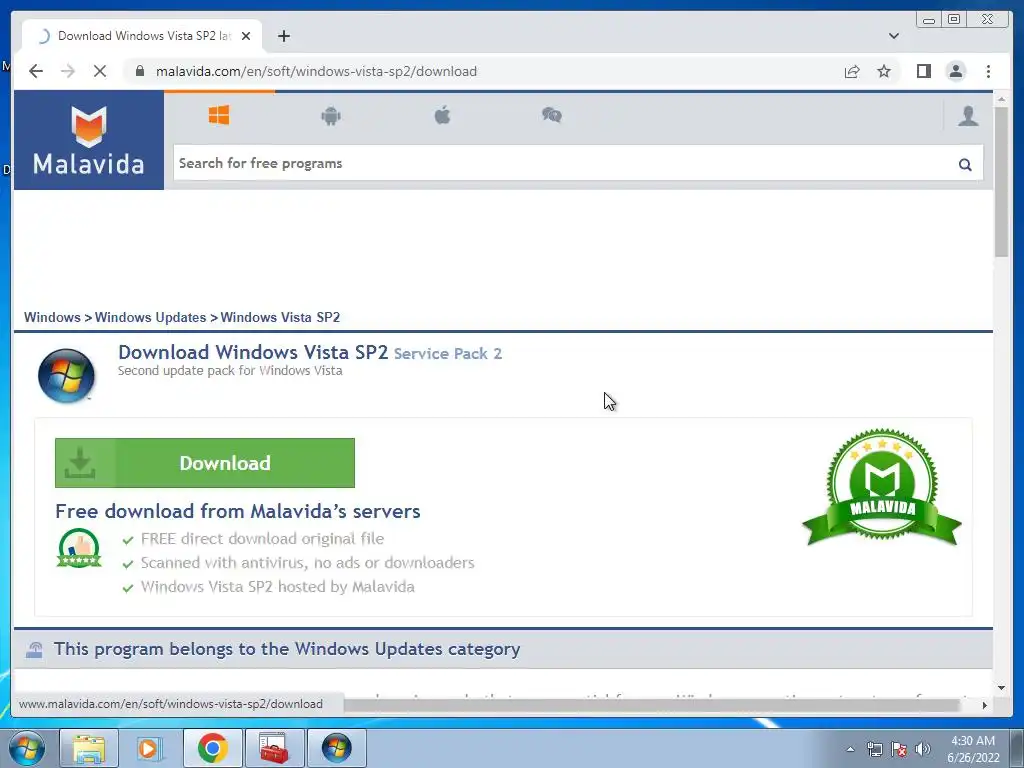Open a new tab with plus button
1024x768 pixels.
tap(283, 36)
